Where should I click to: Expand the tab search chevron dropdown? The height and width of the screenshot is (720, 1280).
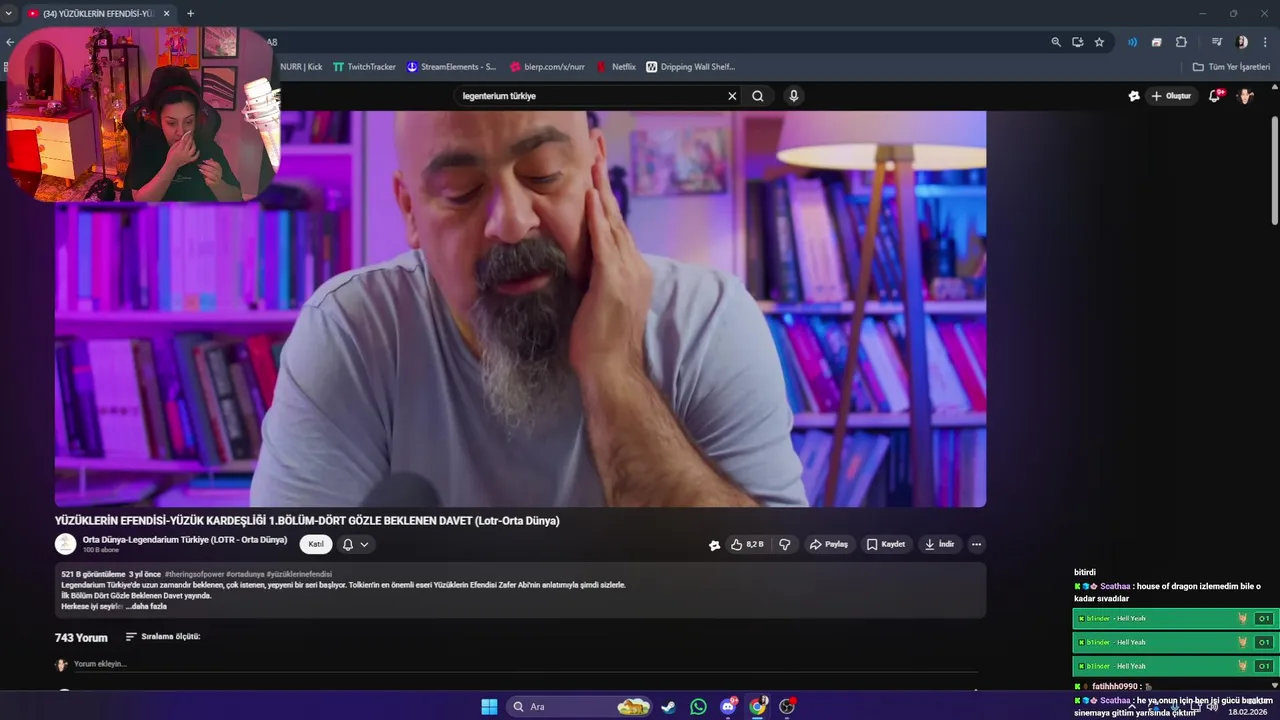click(9, 13)
